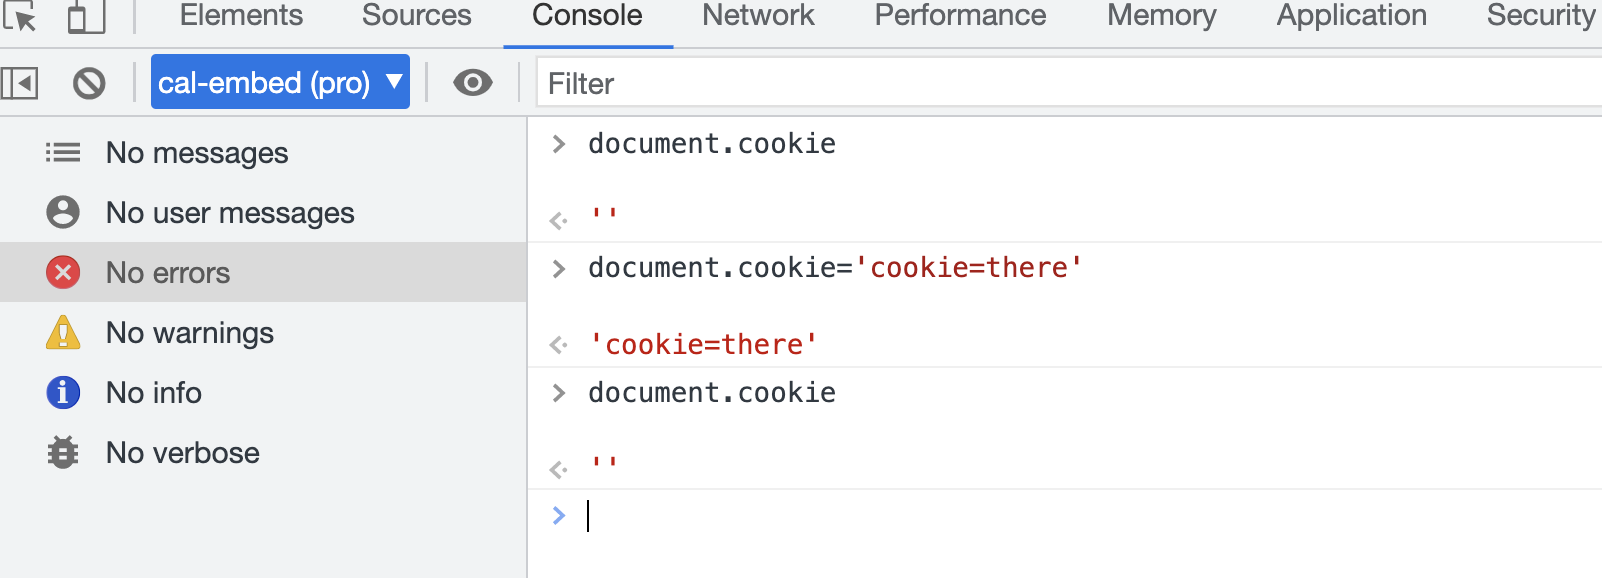Click the blue info icon

(63, 392)
